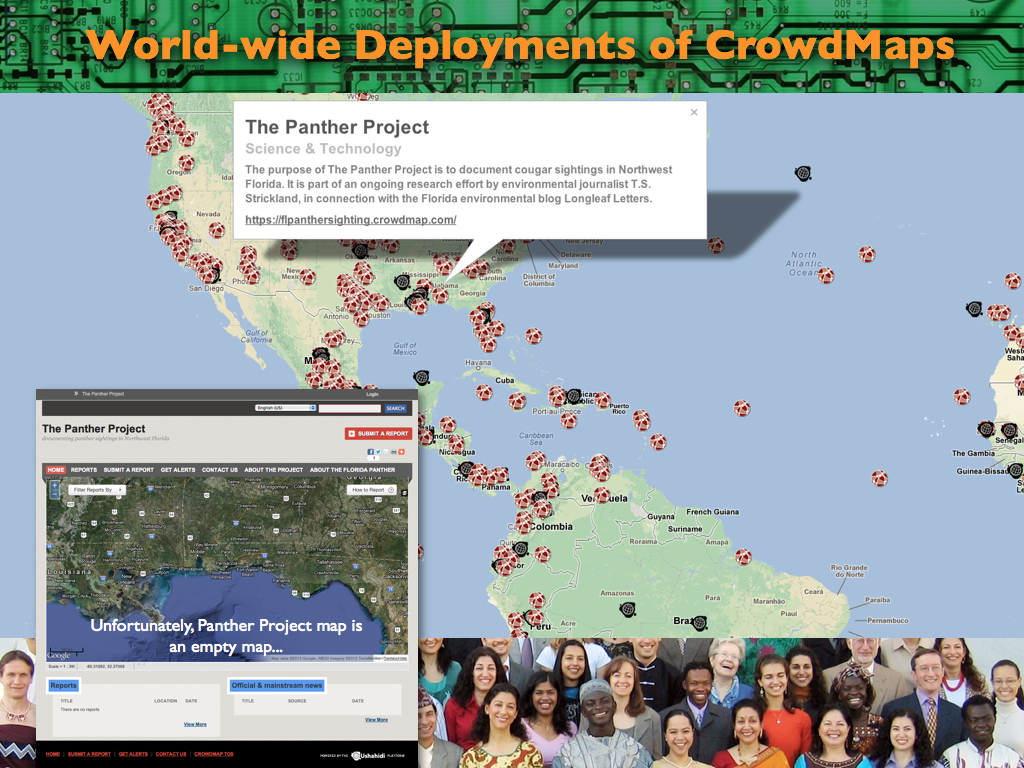Open the English (US) language dropdown
This screenshot has height=768, width=1024.
pyautogui.click(x=285, y=408)
